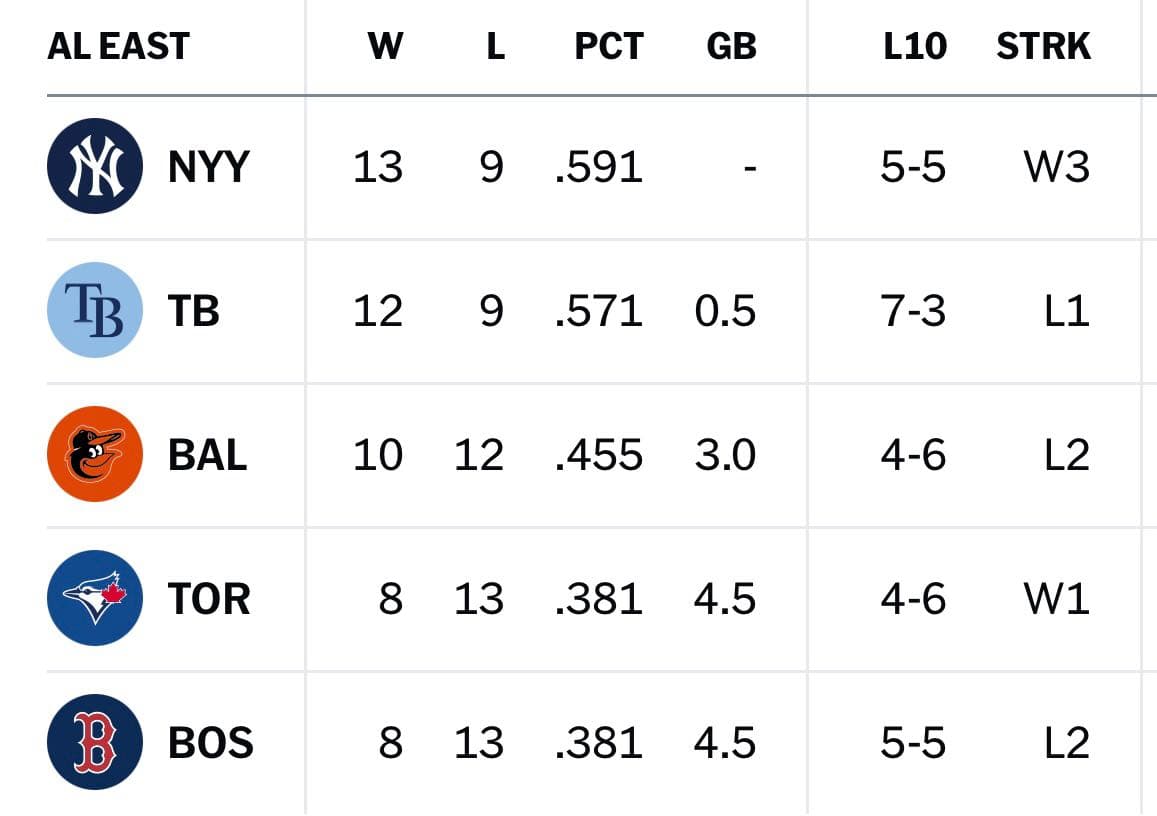Open the TB team link

(193, 311)
